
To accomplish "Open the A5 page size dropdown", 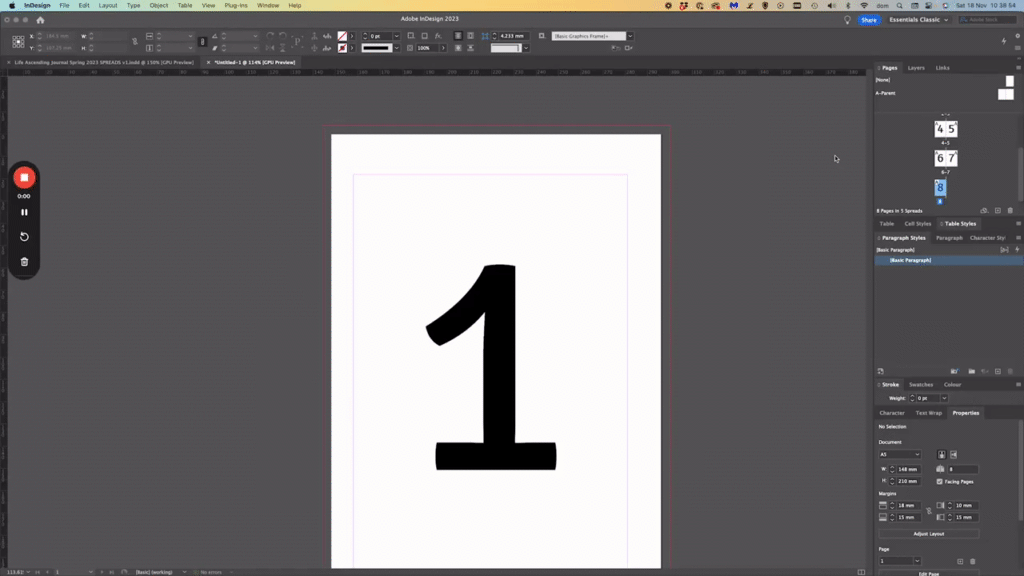I will (x=900, y=455).
